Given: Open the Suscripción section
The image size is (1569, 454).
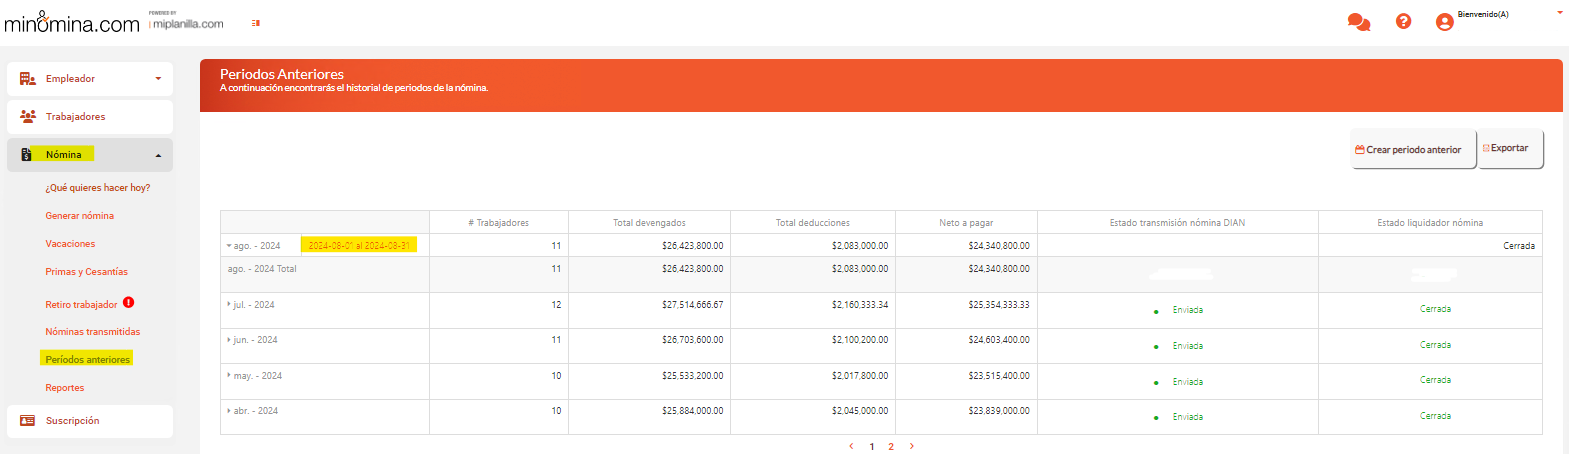Looking at the screenshot, I should [x=90, y=421].
